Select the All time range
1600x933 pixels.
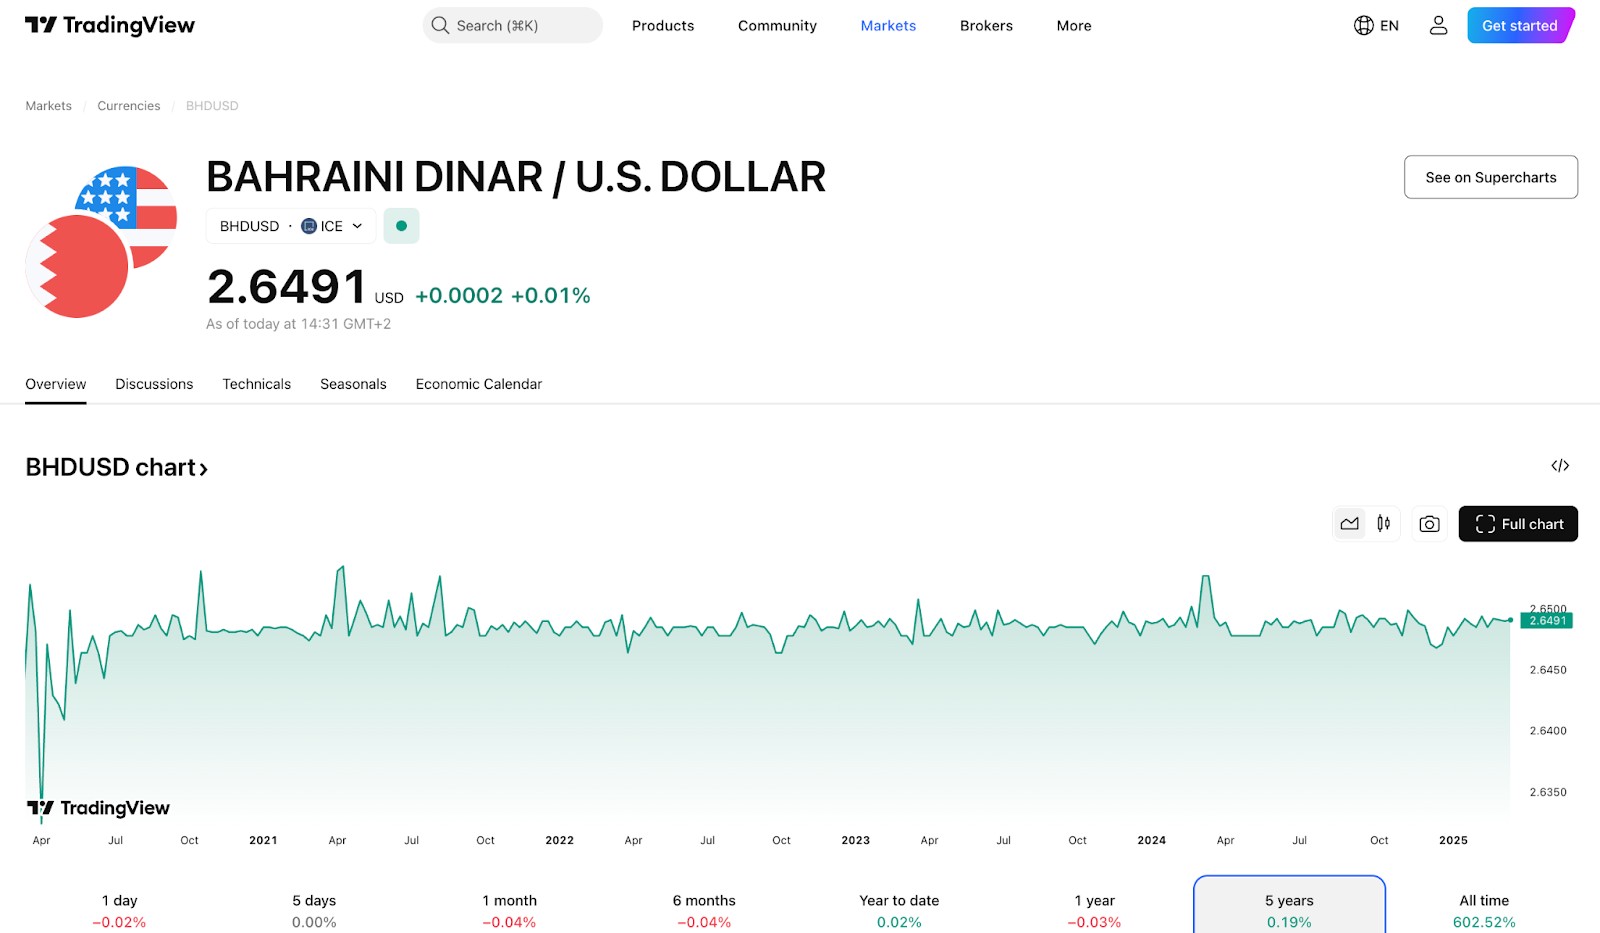coord(1484,911)
